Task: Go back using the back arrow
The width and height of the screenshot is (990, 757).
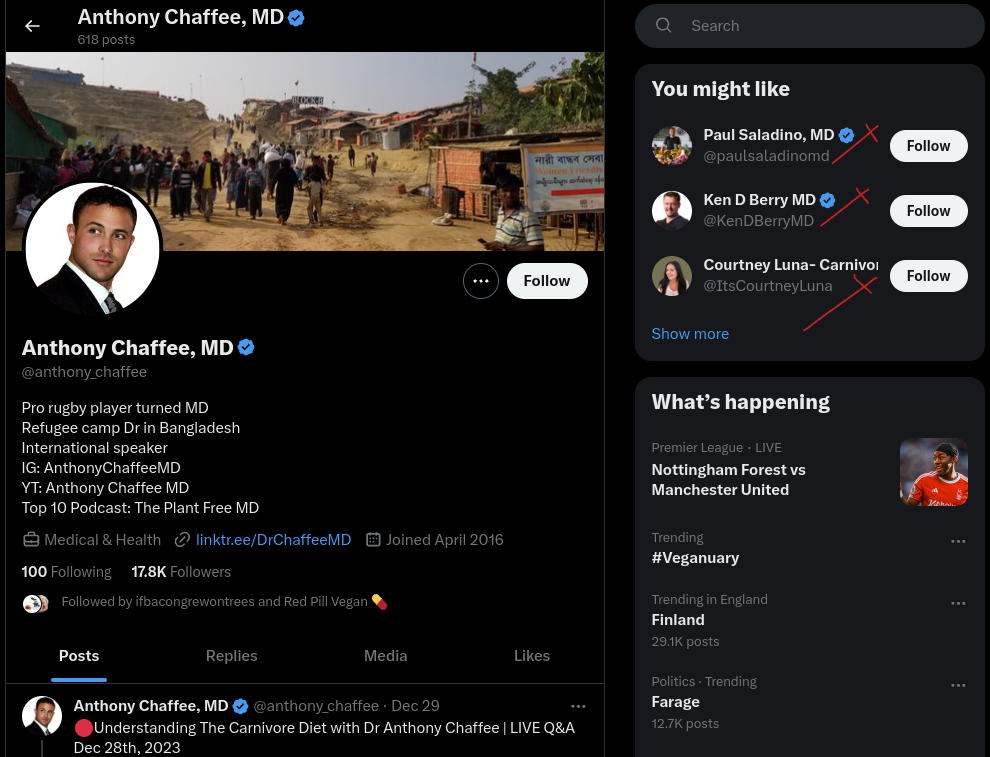Action: click(x=32, y=26)
